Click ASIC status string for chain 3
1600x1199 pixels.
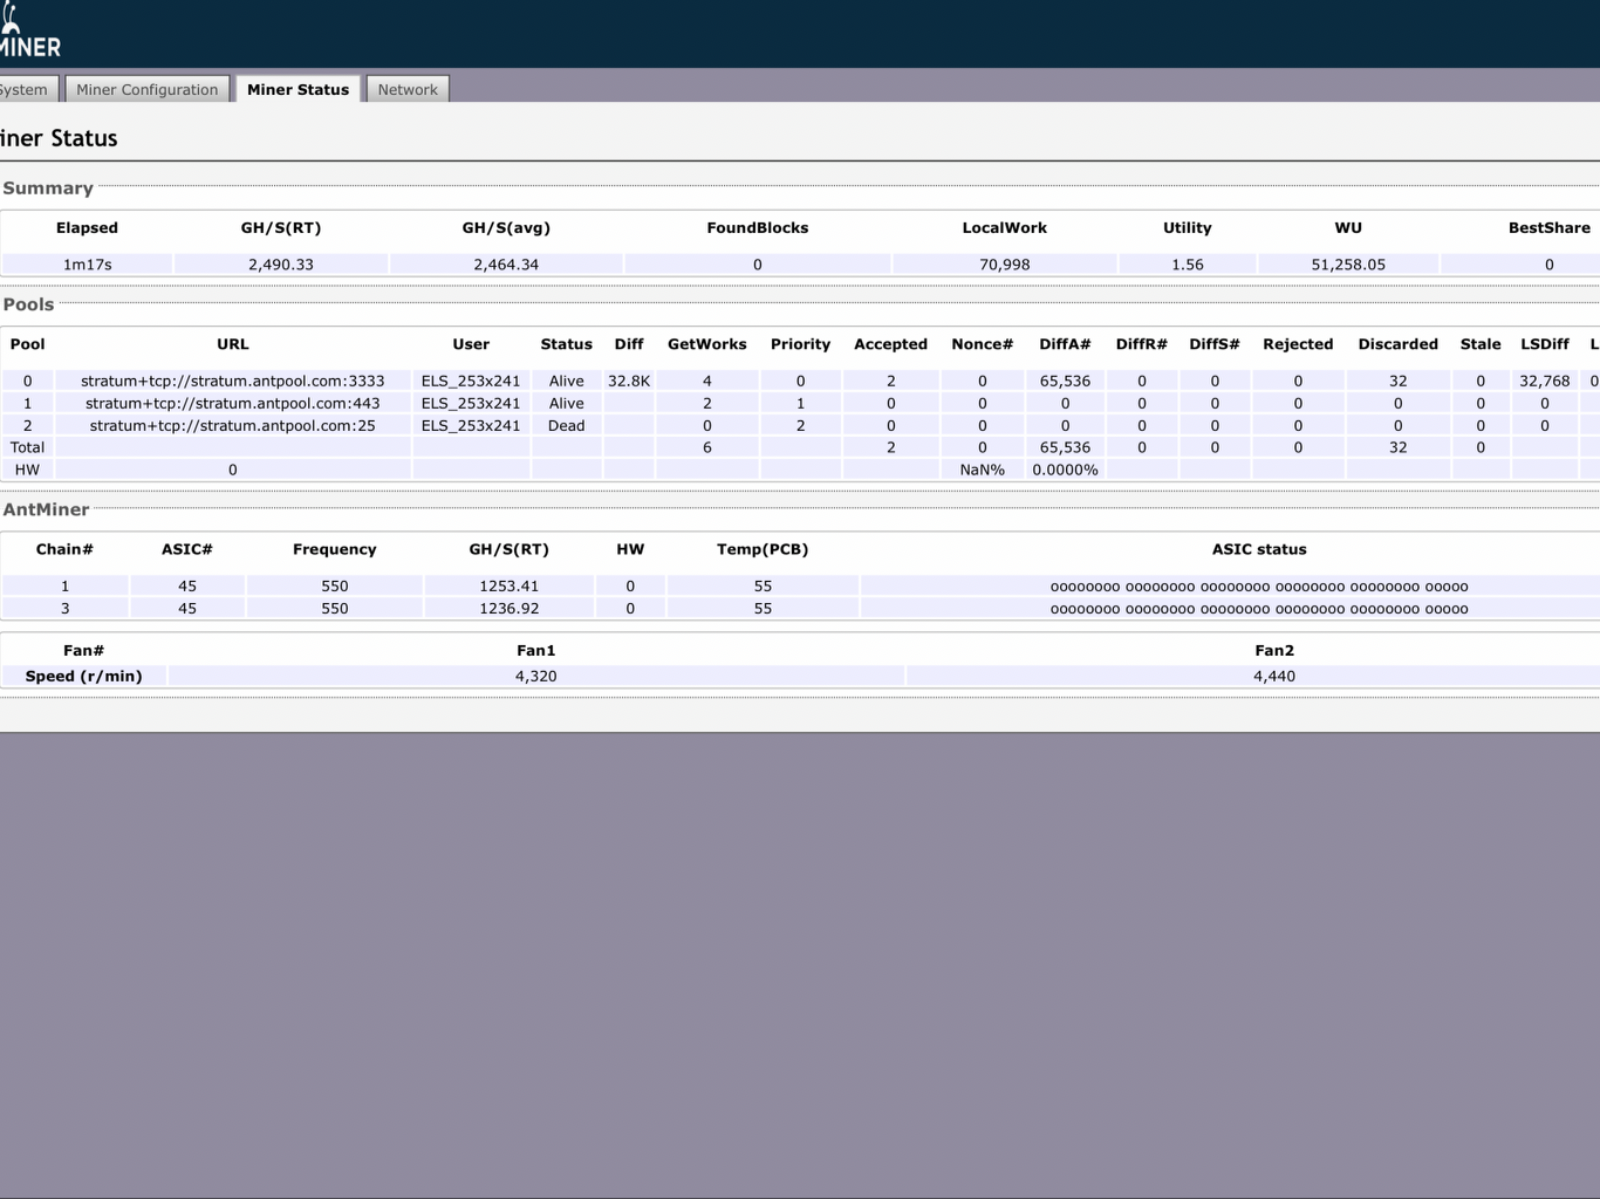pos(1259,609)
